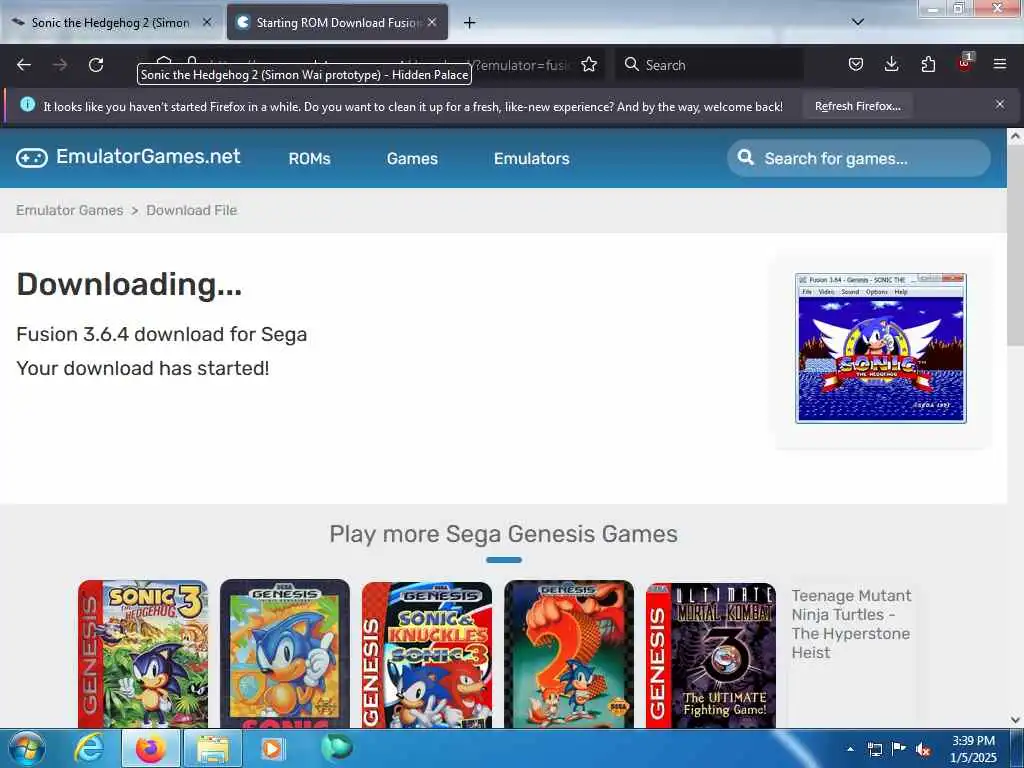Image resolution: width=1024 pixels, height=768 pixels.
Task: Expand the list all tabs dropdown
Action: click(x=858, y=22)
